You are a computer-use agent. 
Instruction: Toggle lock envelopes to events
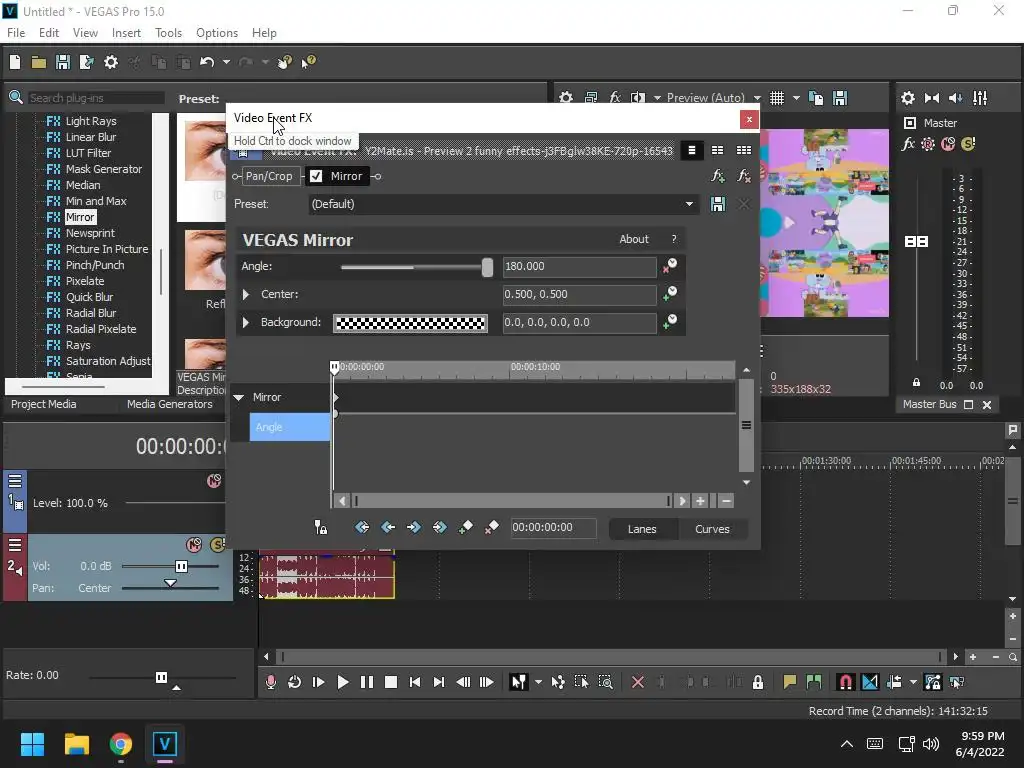(933, 682)
